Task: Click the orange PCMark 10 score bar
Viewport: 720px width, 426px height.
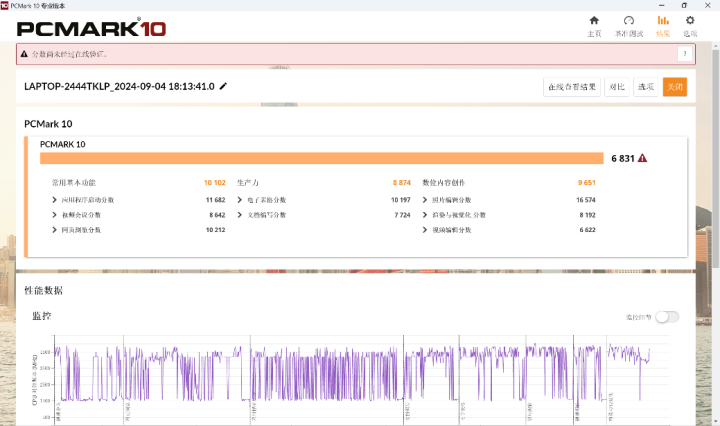Action: (321, 158)
